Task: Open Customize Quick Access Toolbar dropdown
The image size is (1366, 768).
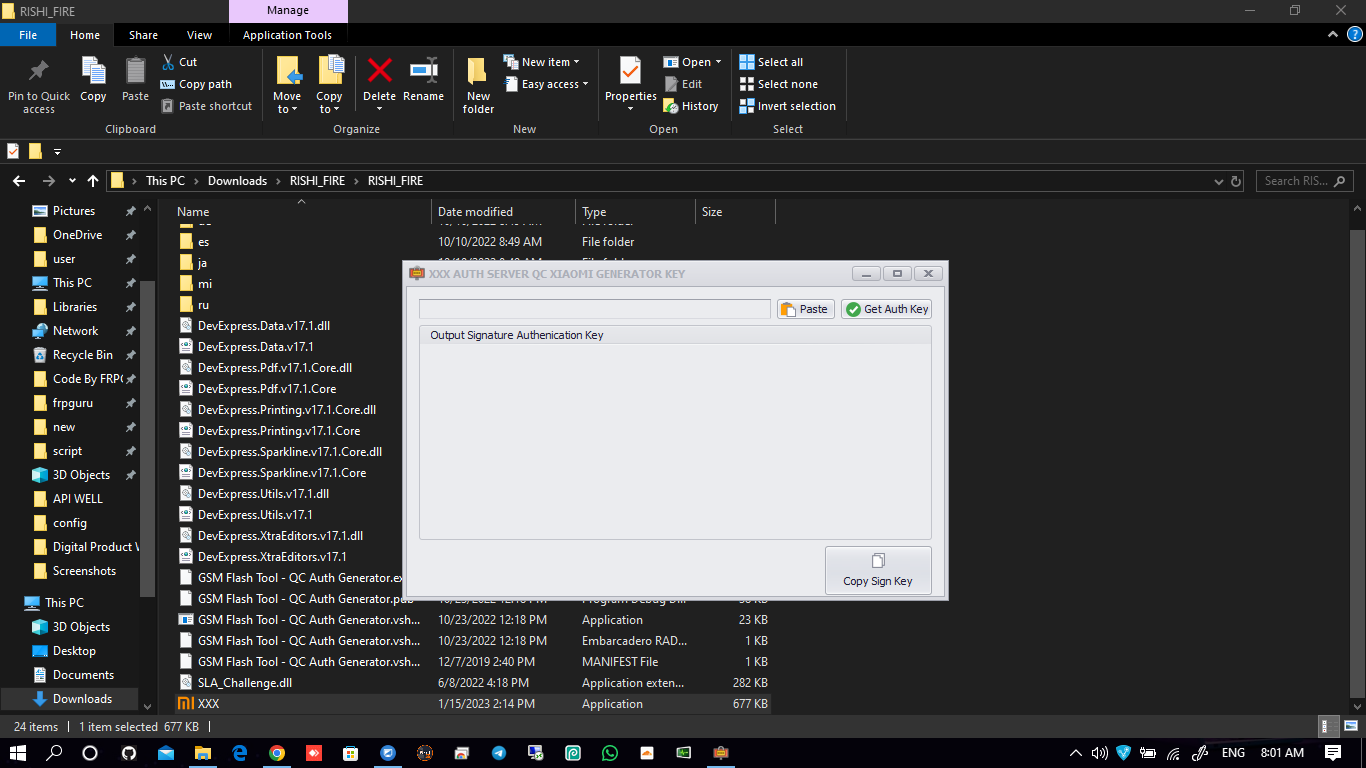Action: (x=57, y=152)
